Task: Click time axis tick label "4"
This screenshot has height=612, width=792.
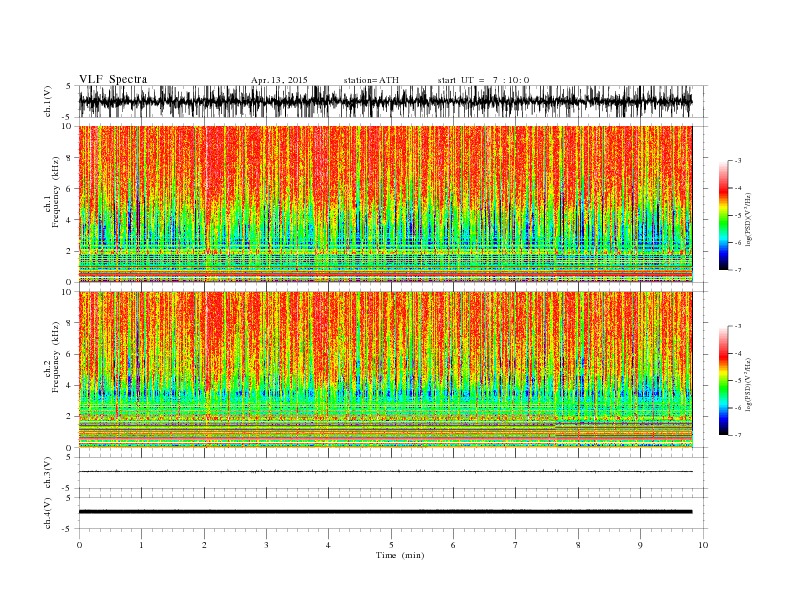Action: (x=329, y=545)
